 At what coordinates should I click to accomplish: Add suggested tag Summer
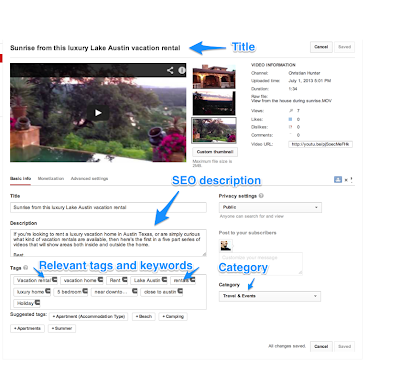[x=62, y=328]
